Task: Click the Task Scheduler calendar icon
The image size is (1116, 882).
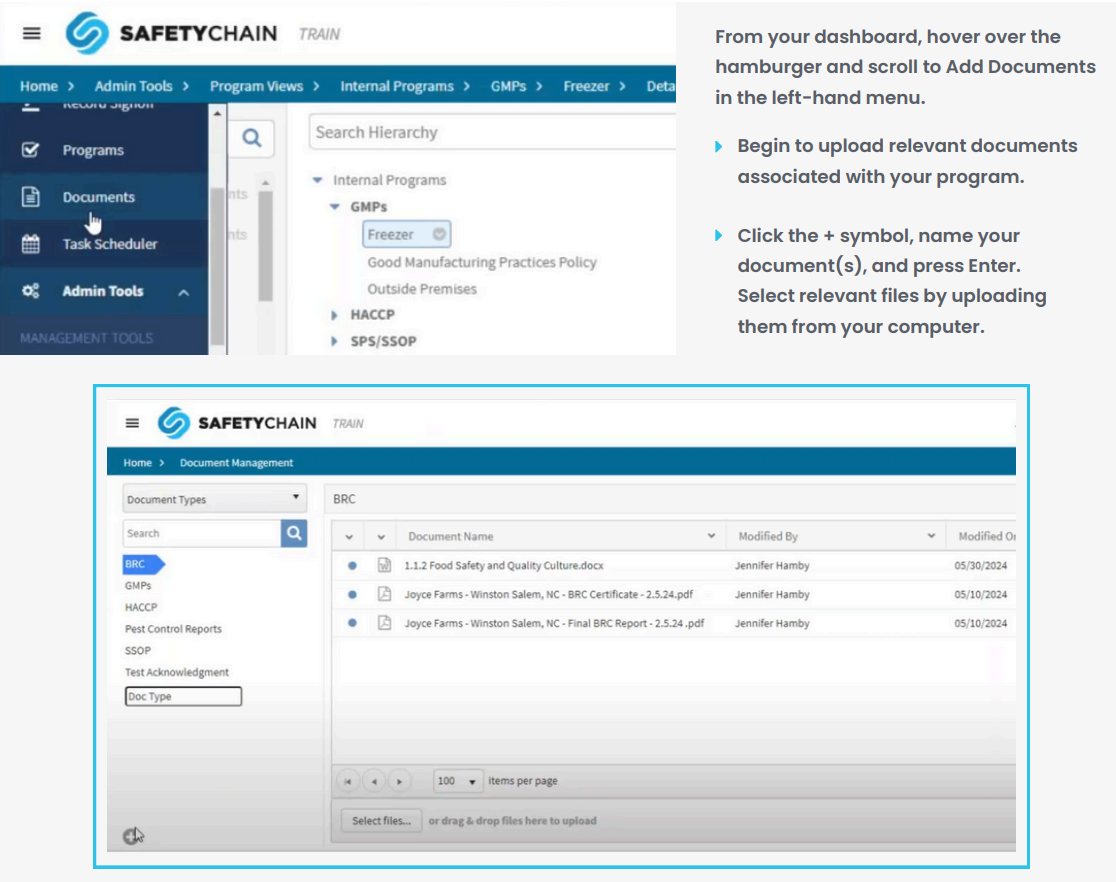Action: tap(31, 244)
